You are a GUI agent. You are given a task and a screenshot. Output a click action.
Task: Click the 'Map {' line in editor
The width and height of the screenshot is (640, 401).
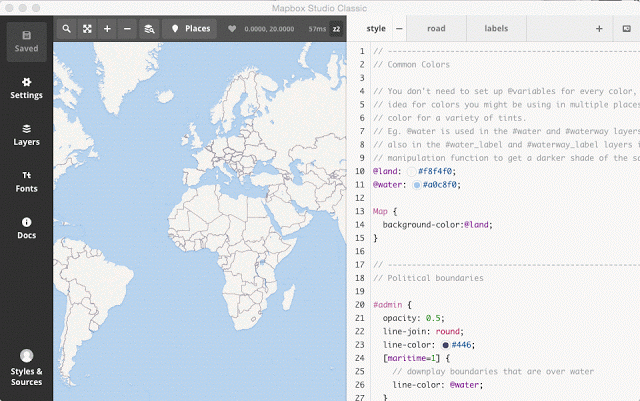[385, 211]
